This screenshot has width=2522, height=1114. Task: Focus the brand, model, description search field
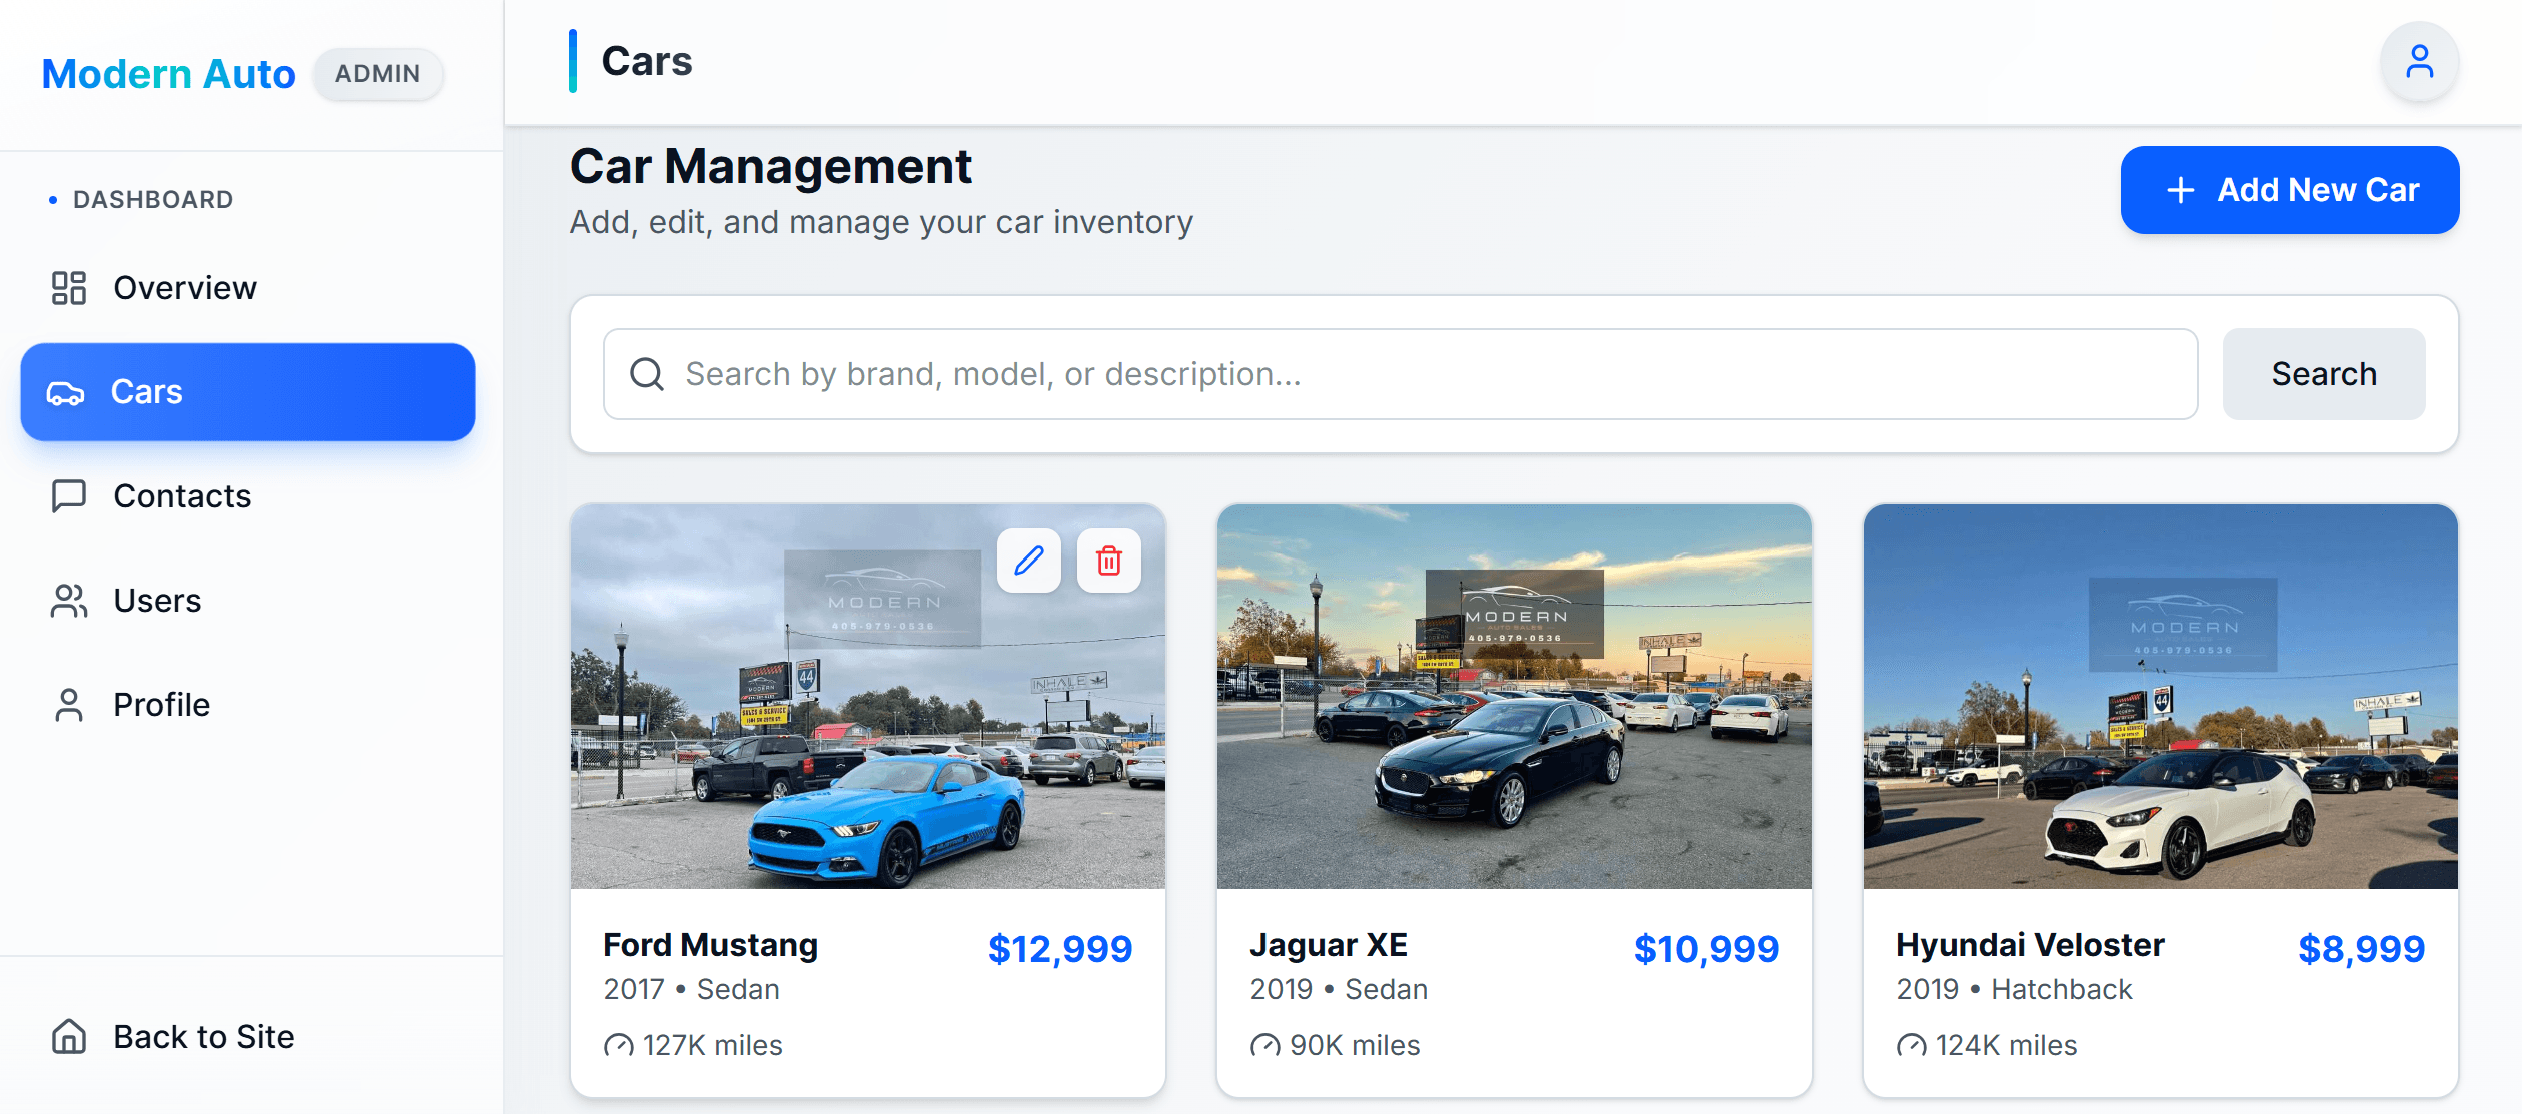tap(1401, 374)
